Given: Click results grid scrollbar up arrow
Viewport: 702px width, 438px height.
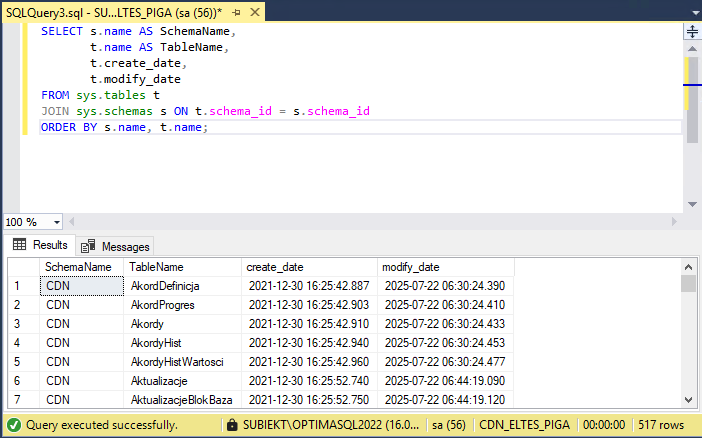Looking at the screenshot, I should click(689, 267).
